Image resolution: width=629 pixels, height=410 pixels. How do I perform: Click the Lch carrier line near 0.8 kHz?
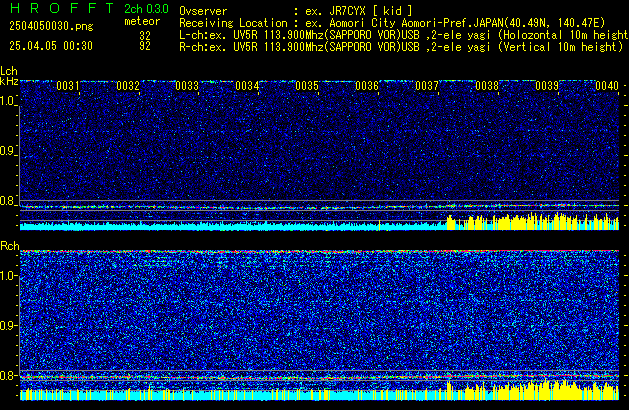pos(319,207)
